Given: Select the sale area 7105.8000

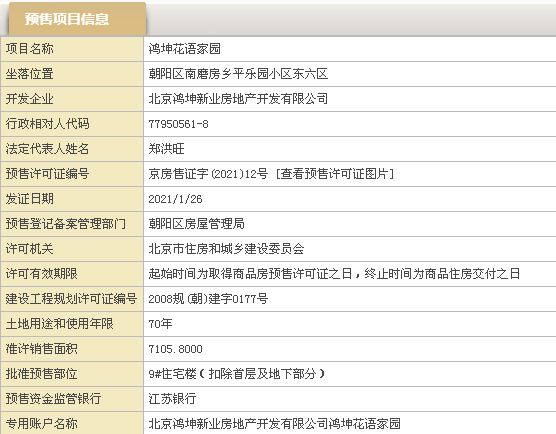Looking at the screenshot, I should (x=175, y=349).
